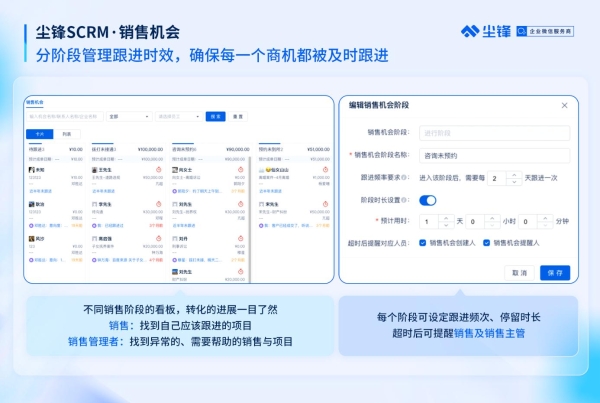
Task: Click timer icon on first ¥51,000.00 column card
Action: click(x=325, y=170)
